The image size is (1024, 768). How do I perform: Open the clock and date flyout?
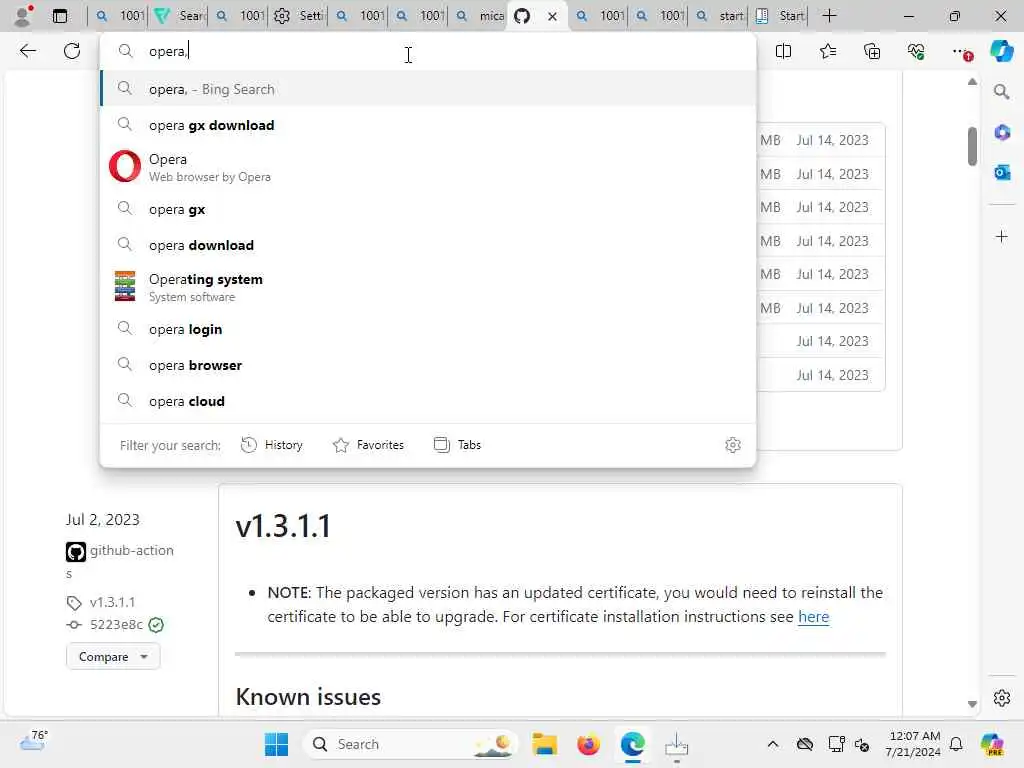pyautogui.click(x=913, y=744)
